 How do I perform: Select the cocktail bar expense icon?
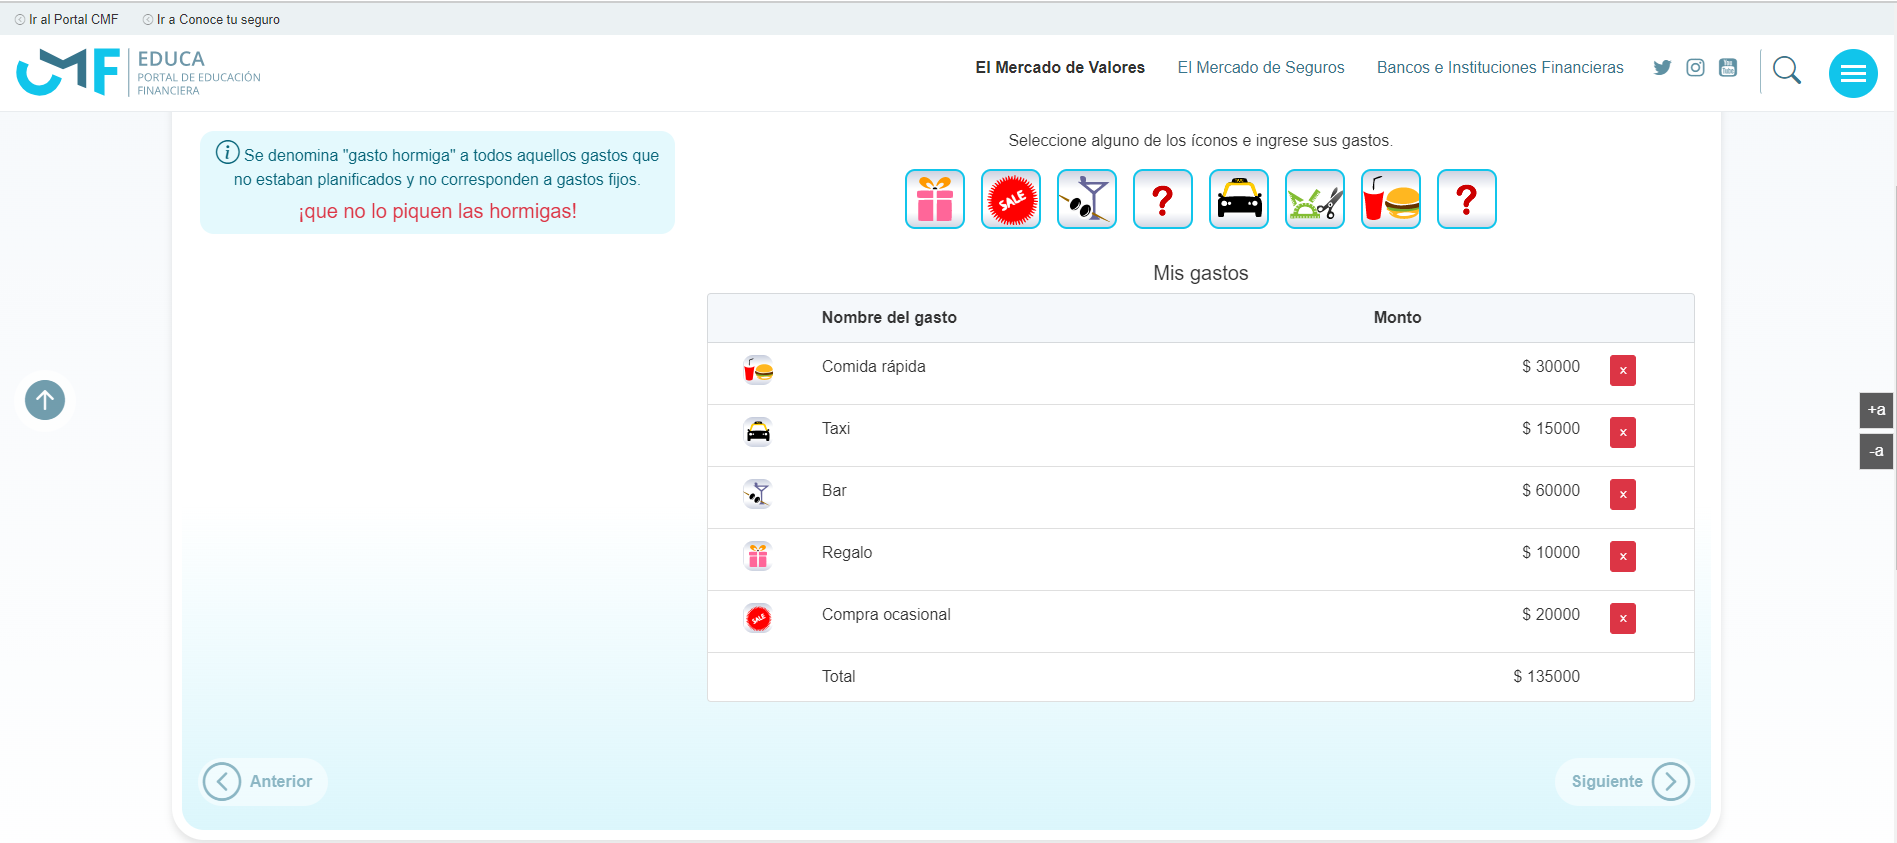click(x=1086, y=199)
